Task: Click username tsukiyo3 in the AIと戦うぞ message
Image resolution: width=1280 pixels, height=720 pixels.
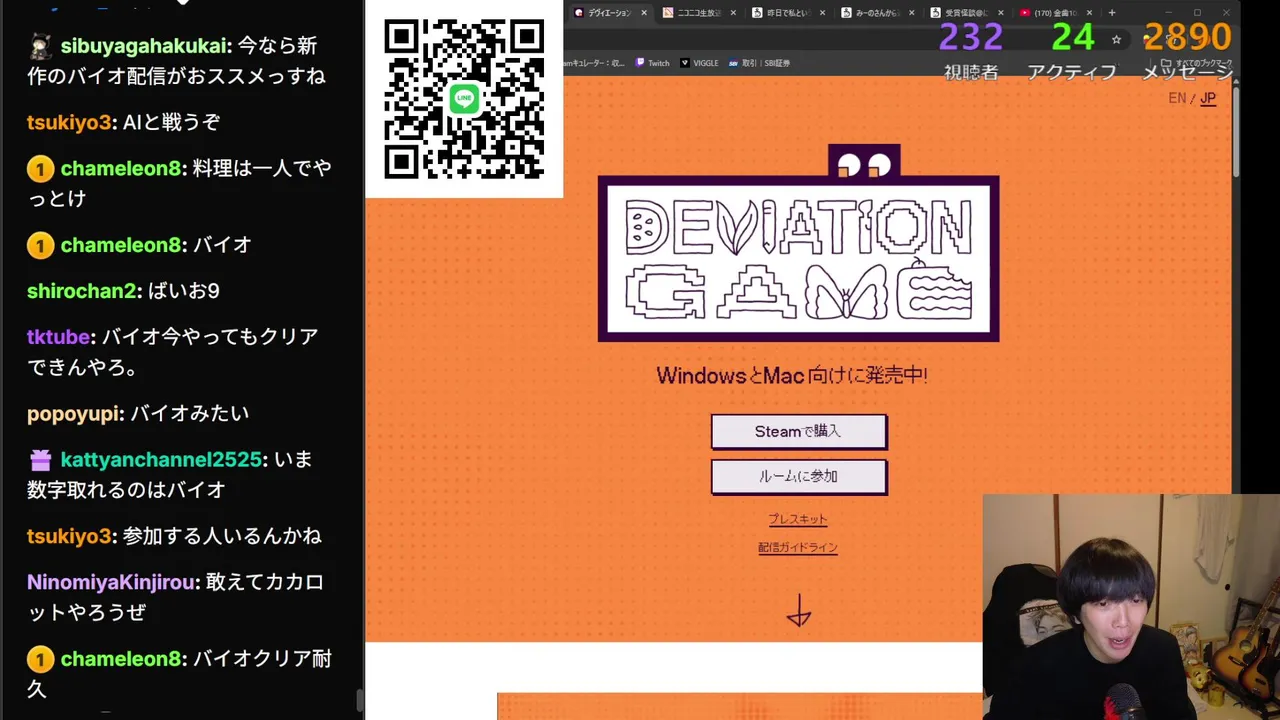Action: pyautogui.click(x=69, y=122)
